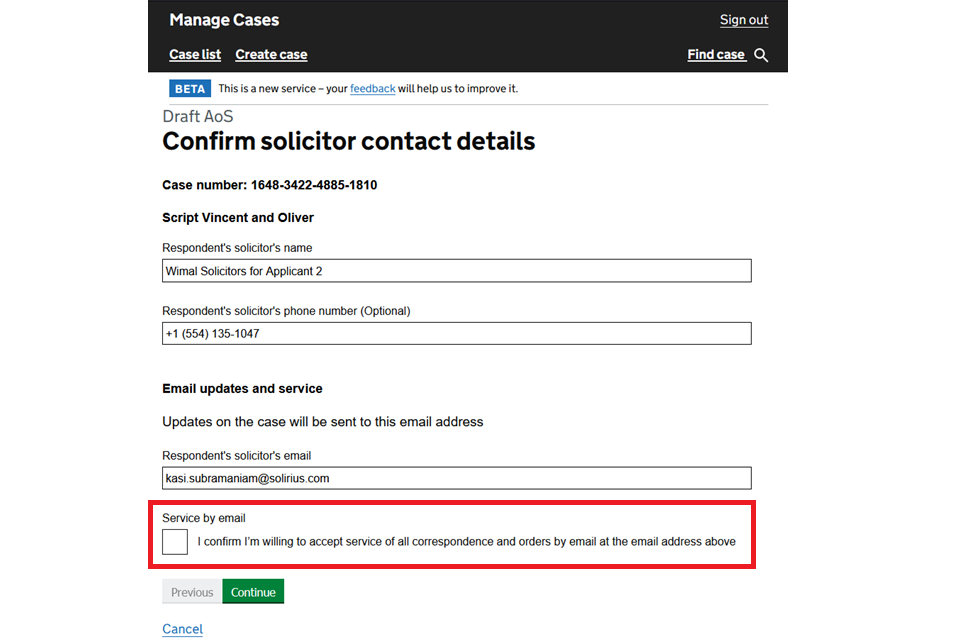The height and width of the screenshot is (640, 960).
Task: Click the search magnifier icon
Action: (761, 55)
